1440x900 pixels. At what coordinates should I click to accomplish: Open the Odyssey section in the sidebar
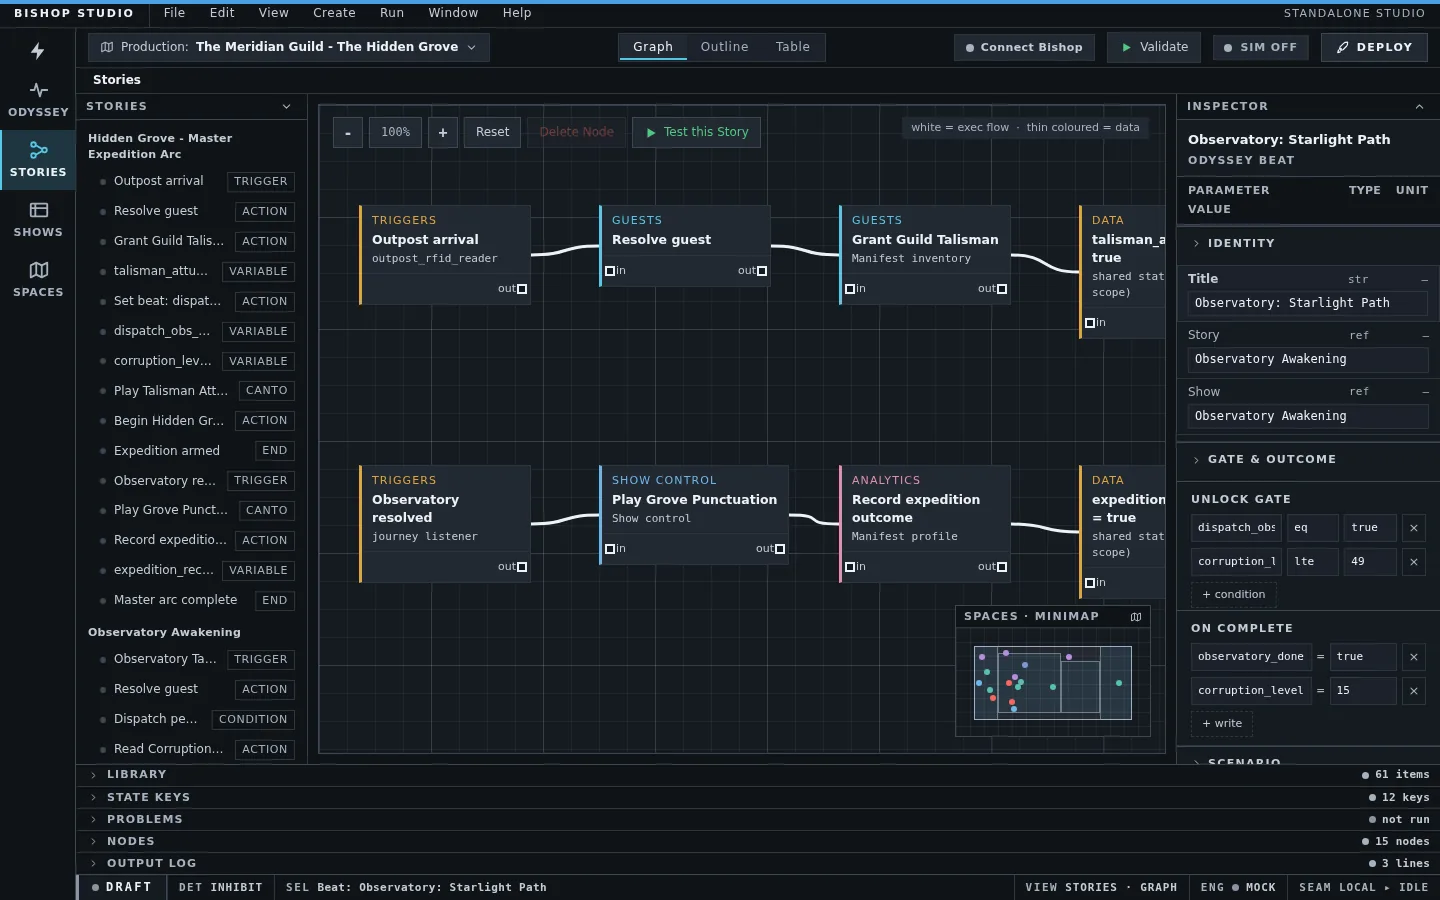38,99
